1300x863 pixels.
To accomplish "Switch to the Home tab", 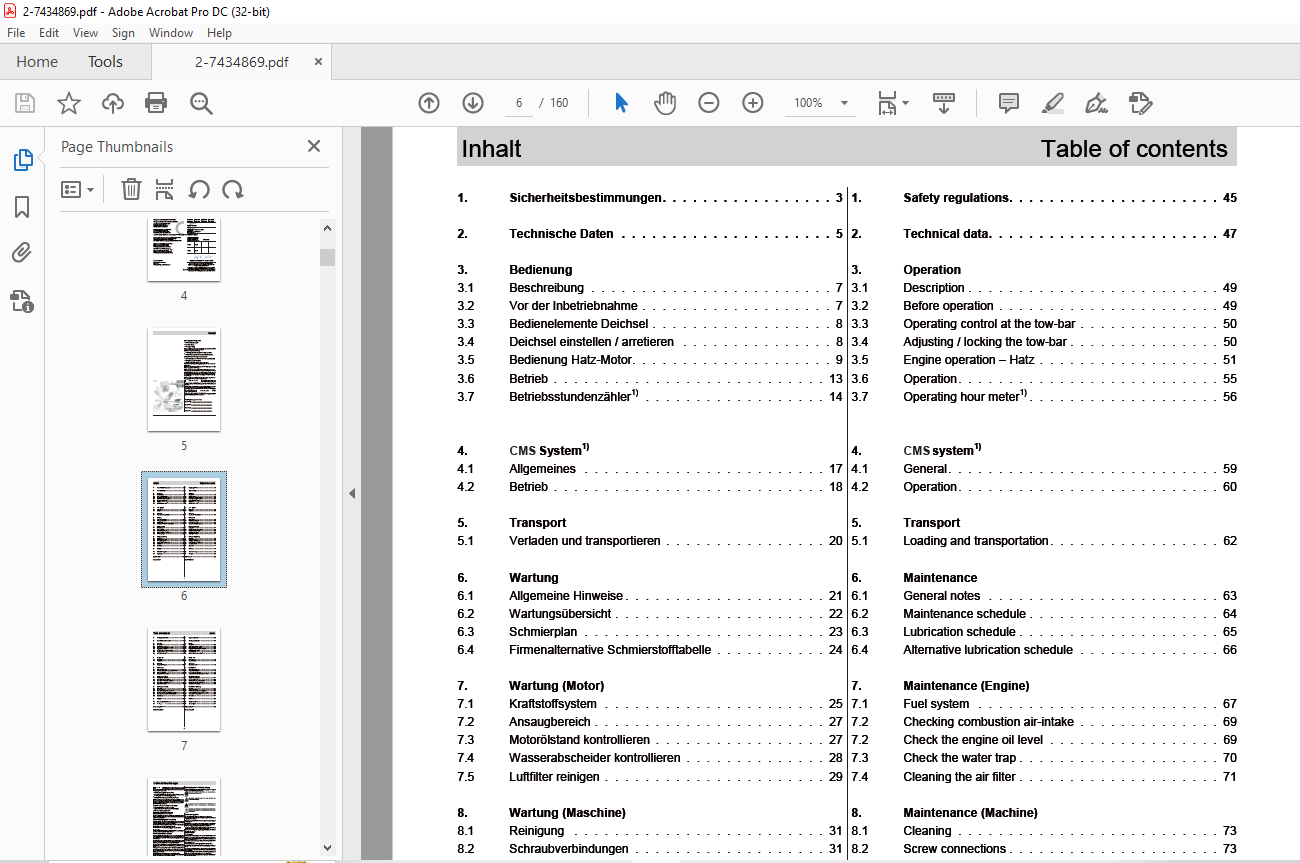I will click(37, 62).
